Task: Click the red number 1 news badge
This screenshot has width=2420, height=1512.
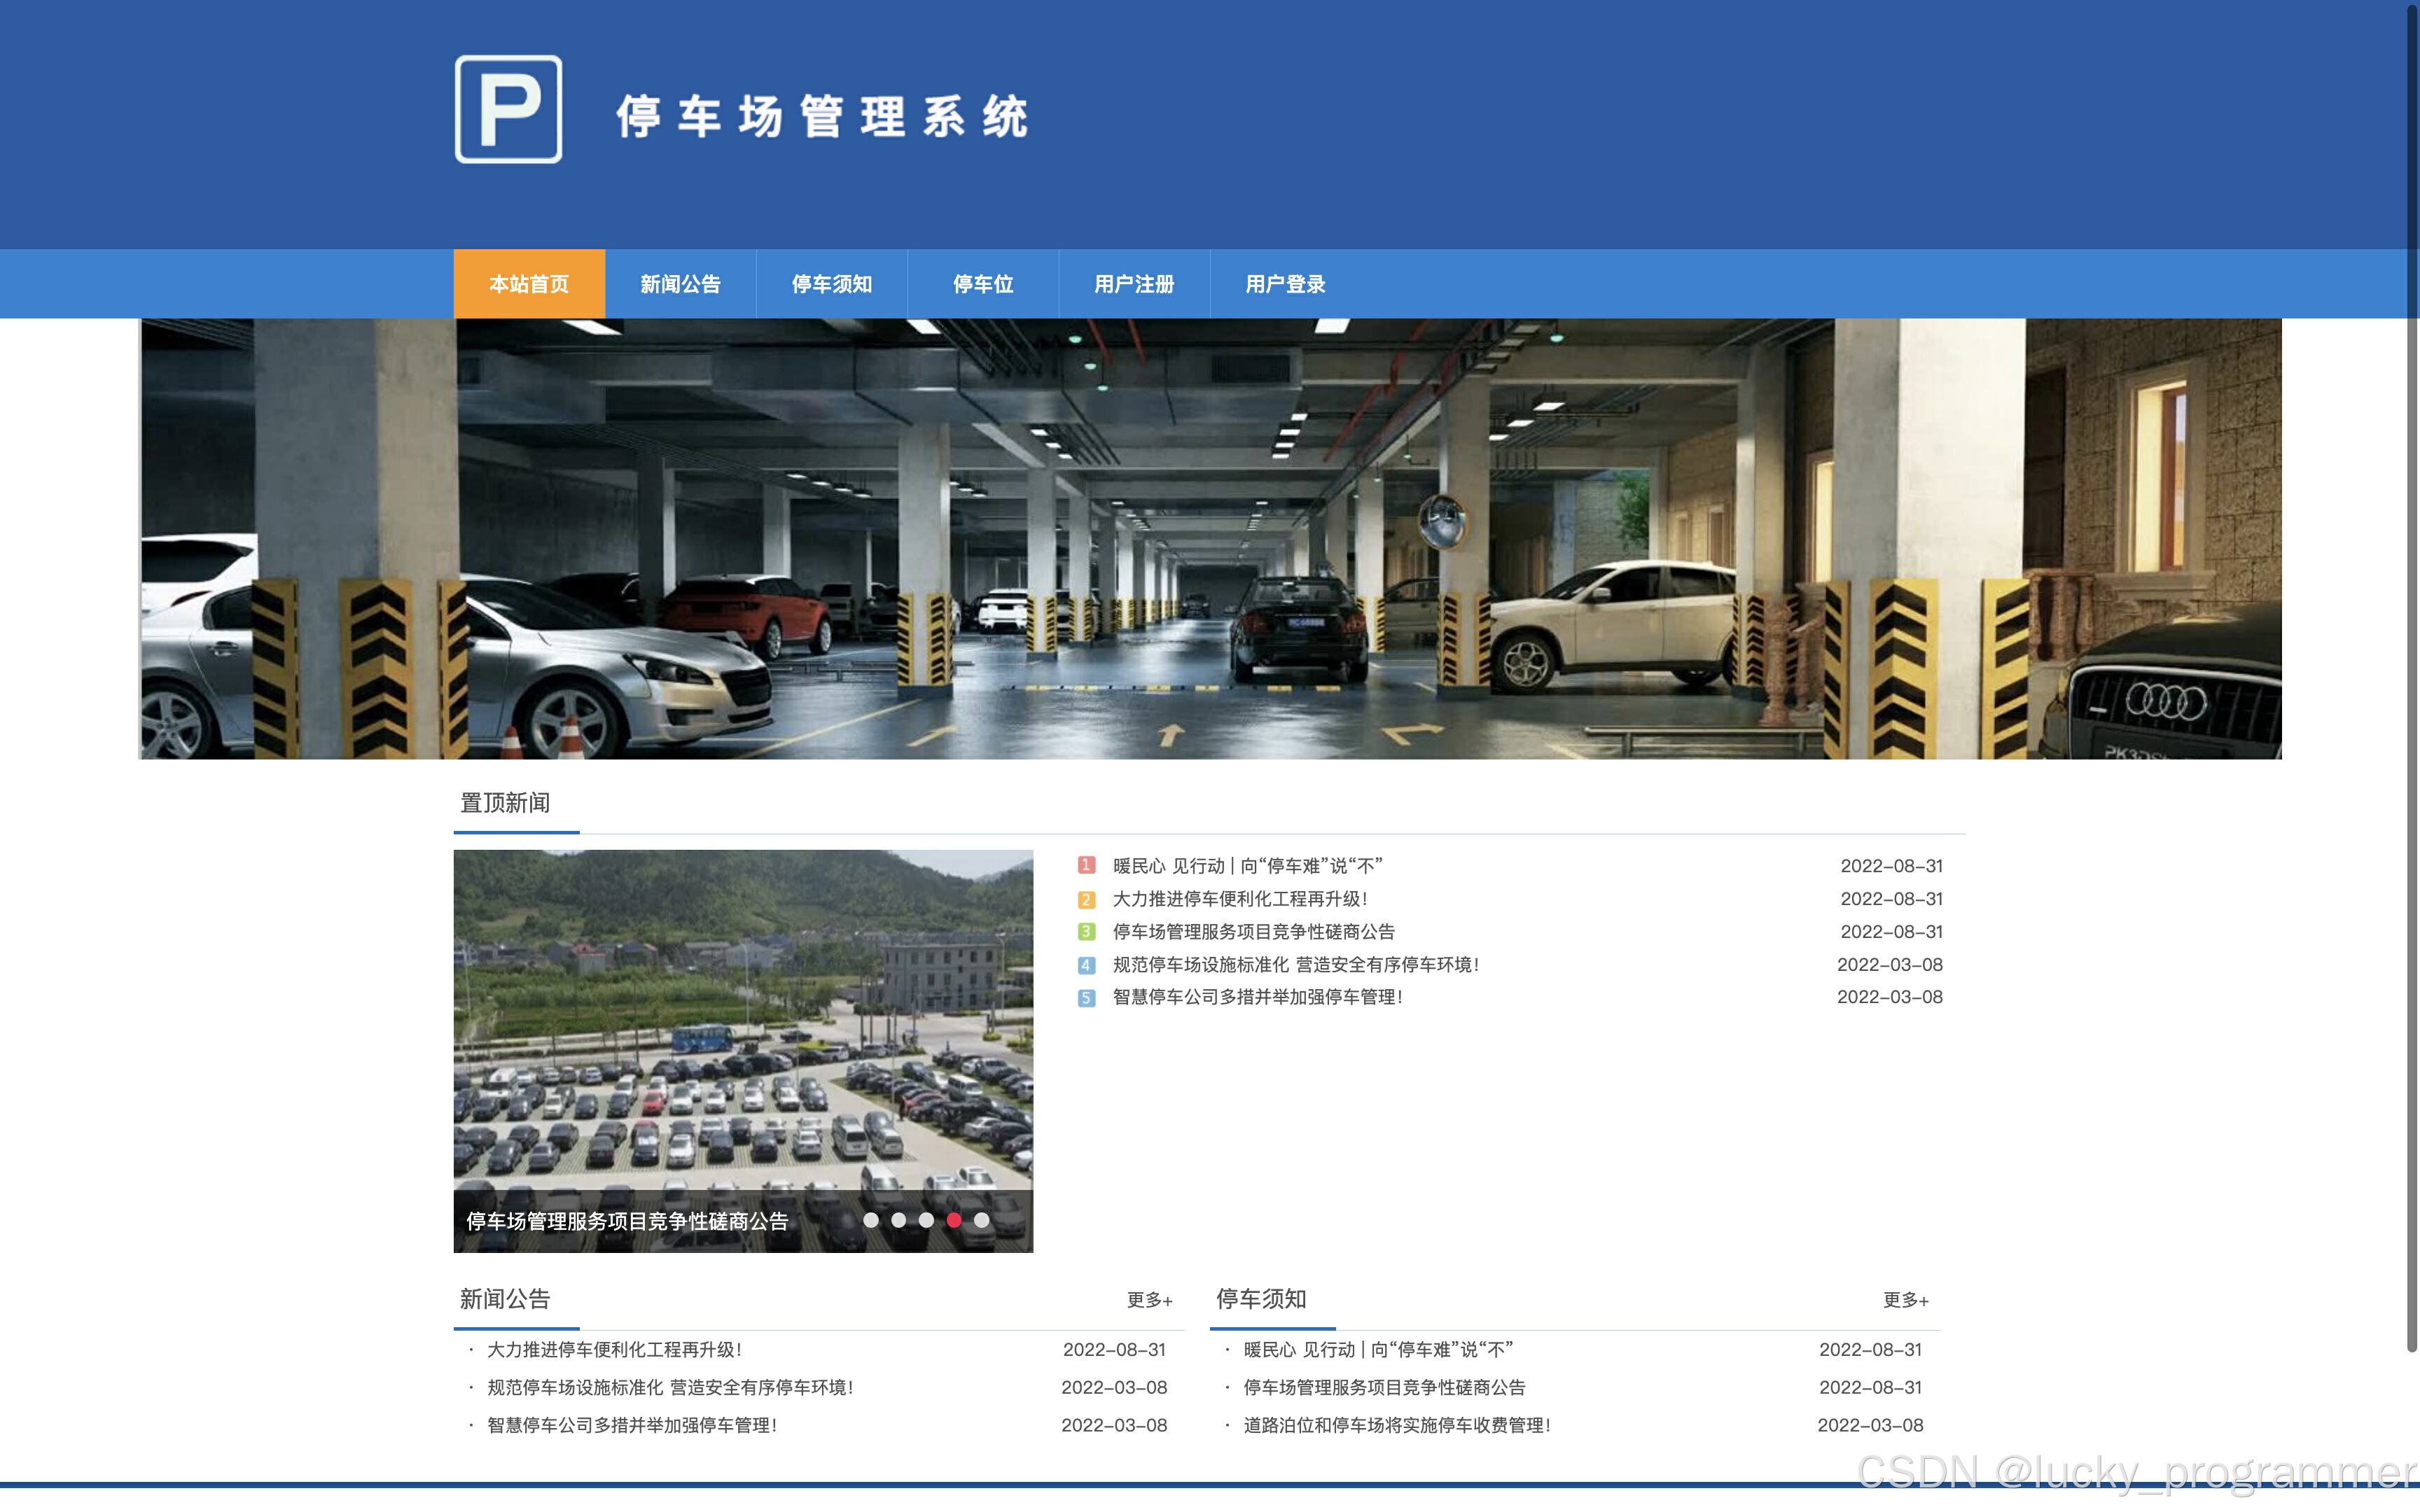Action: tap(1086, 865)
